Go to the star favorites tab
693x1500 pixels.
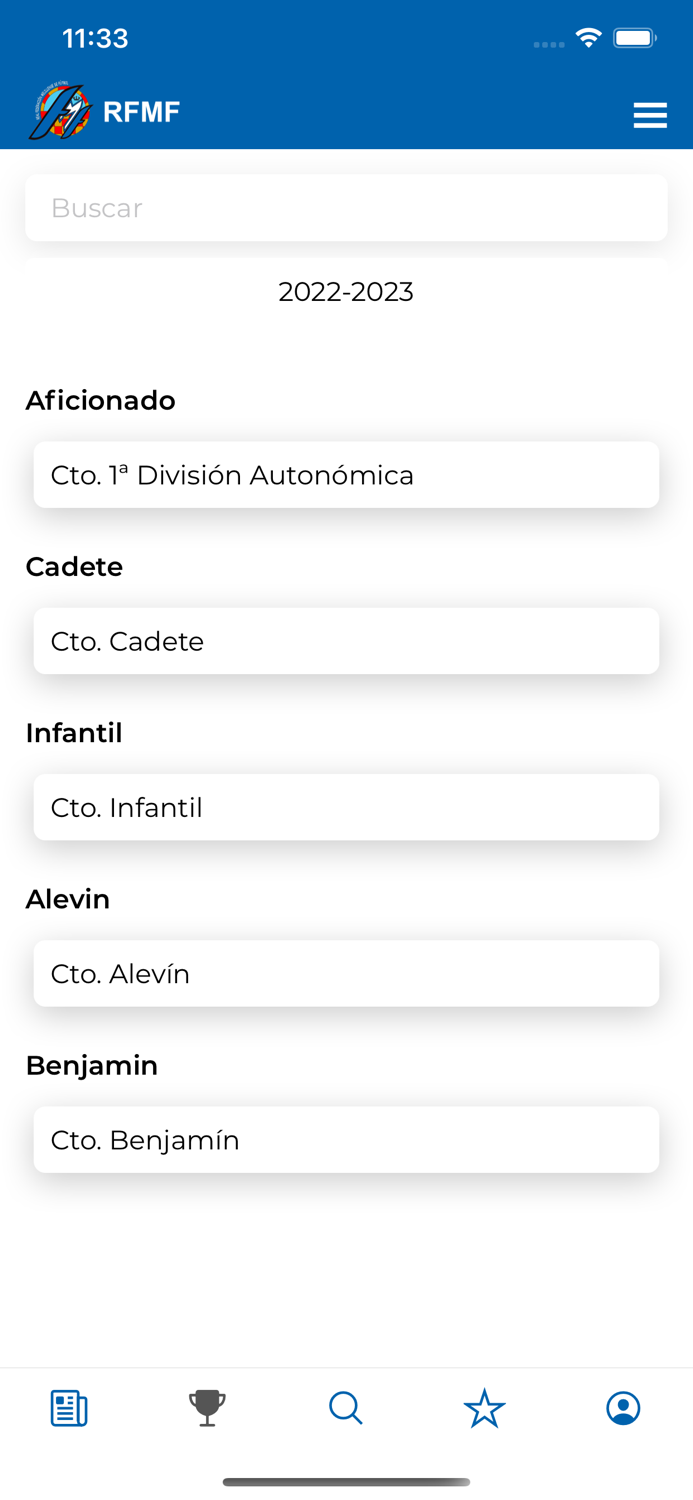coord(485,1408)
